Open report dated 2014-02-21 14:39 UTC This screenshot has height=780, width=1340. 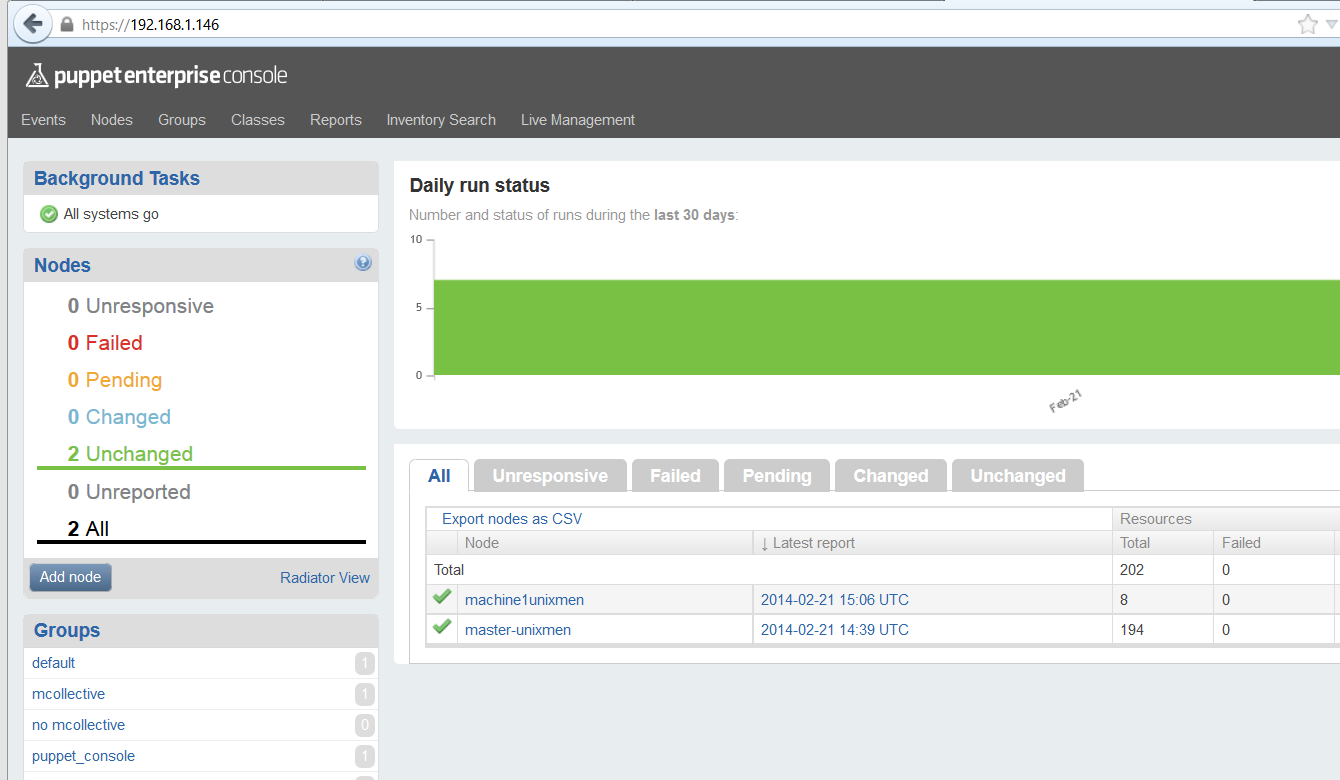click(835, 630)
